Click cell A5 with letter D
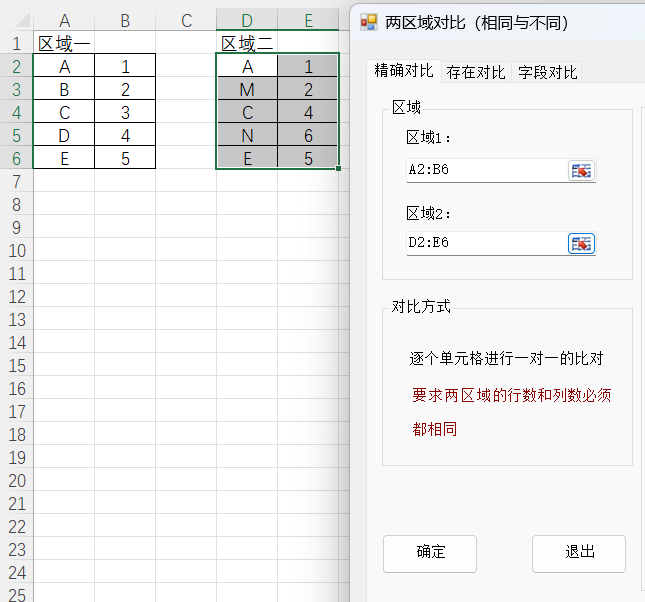 click(x=64, y=135)
